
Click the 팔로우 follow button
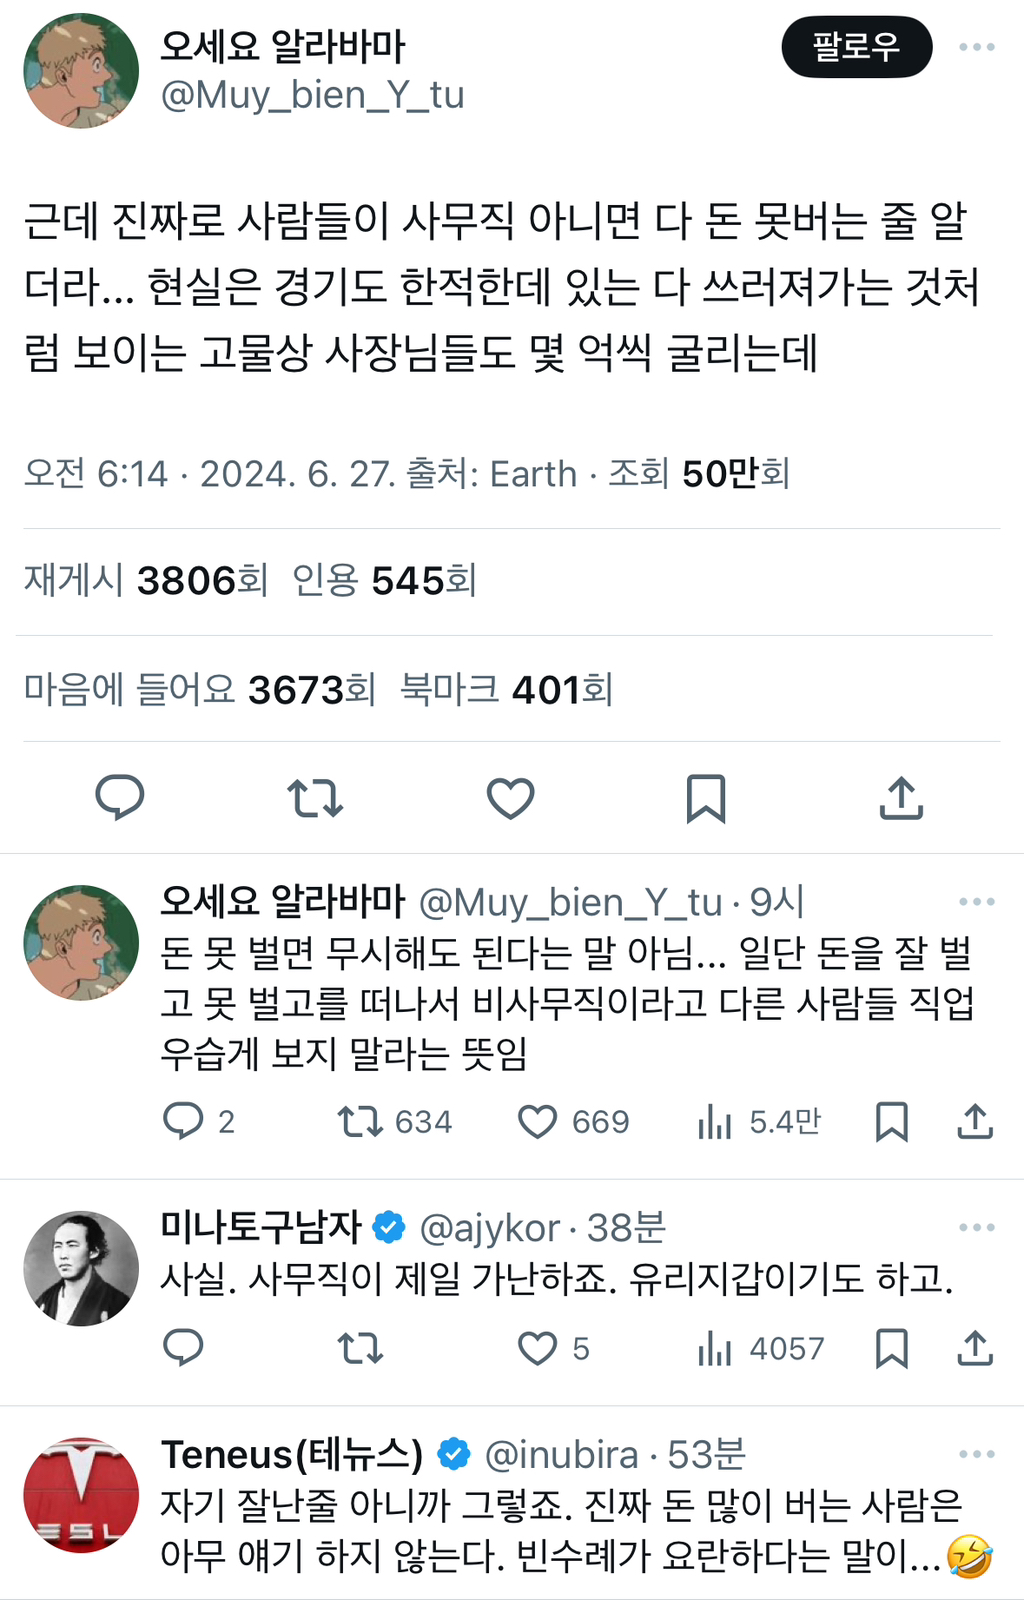(856, 47)
